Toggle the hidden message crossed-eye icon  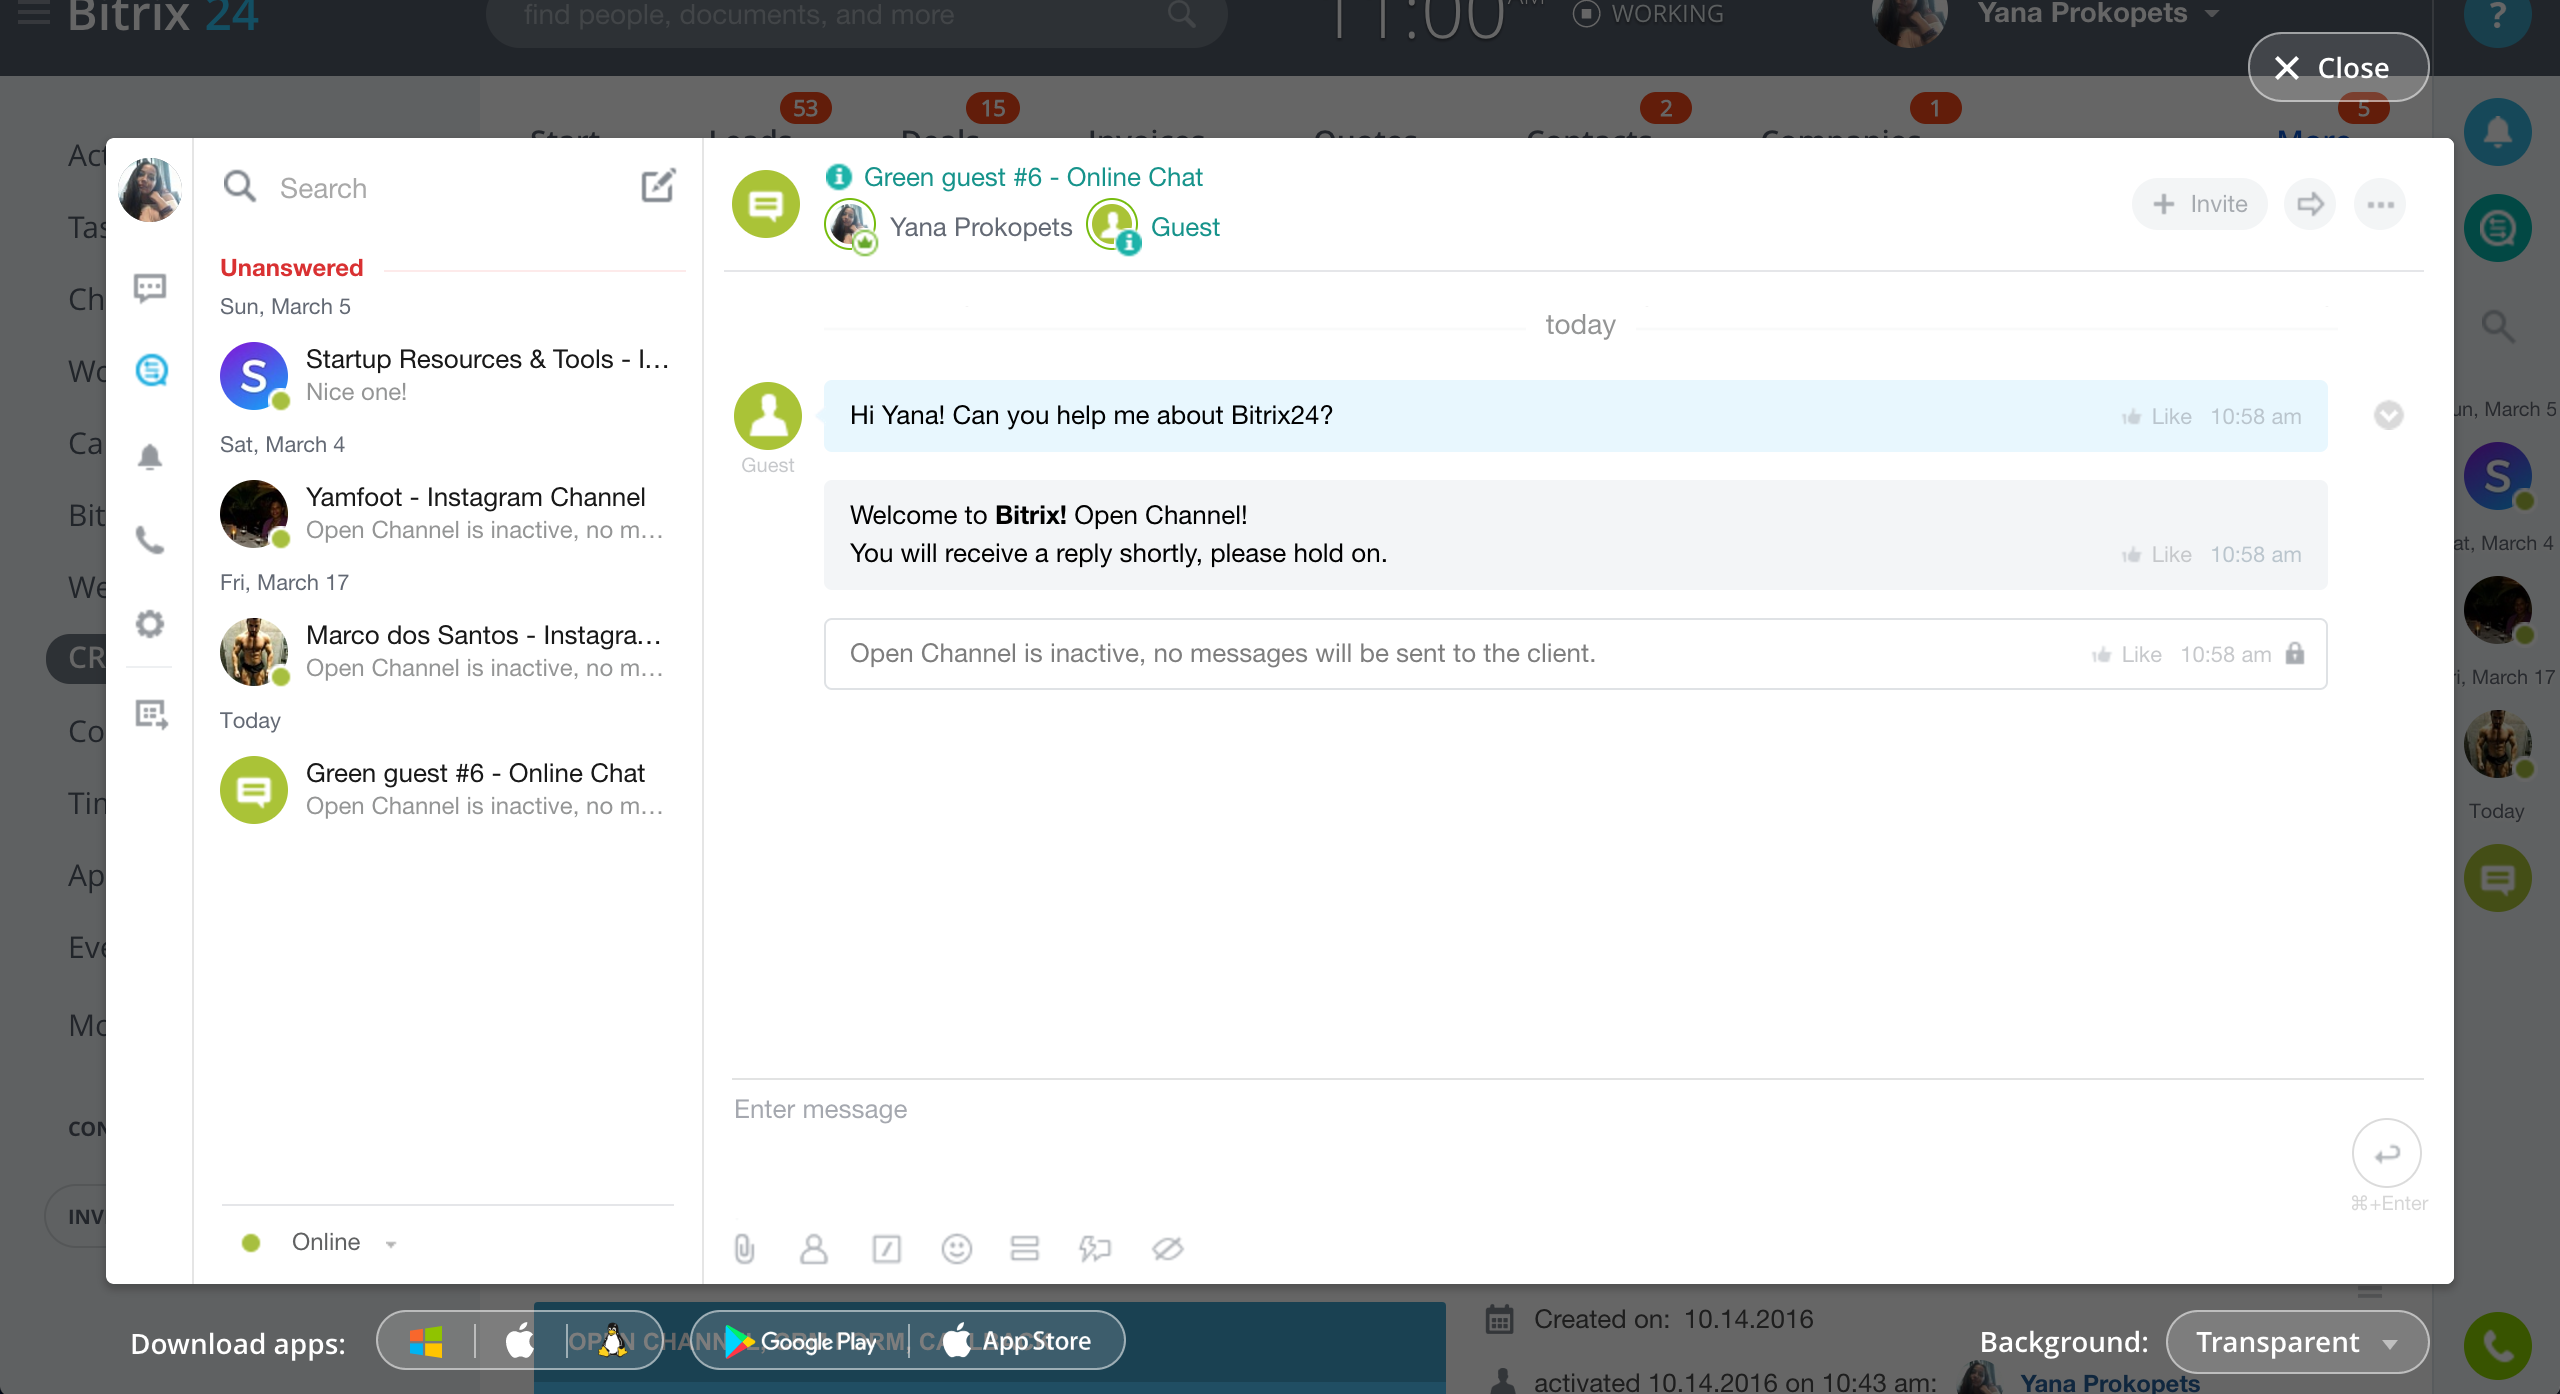point(1167,1248)
